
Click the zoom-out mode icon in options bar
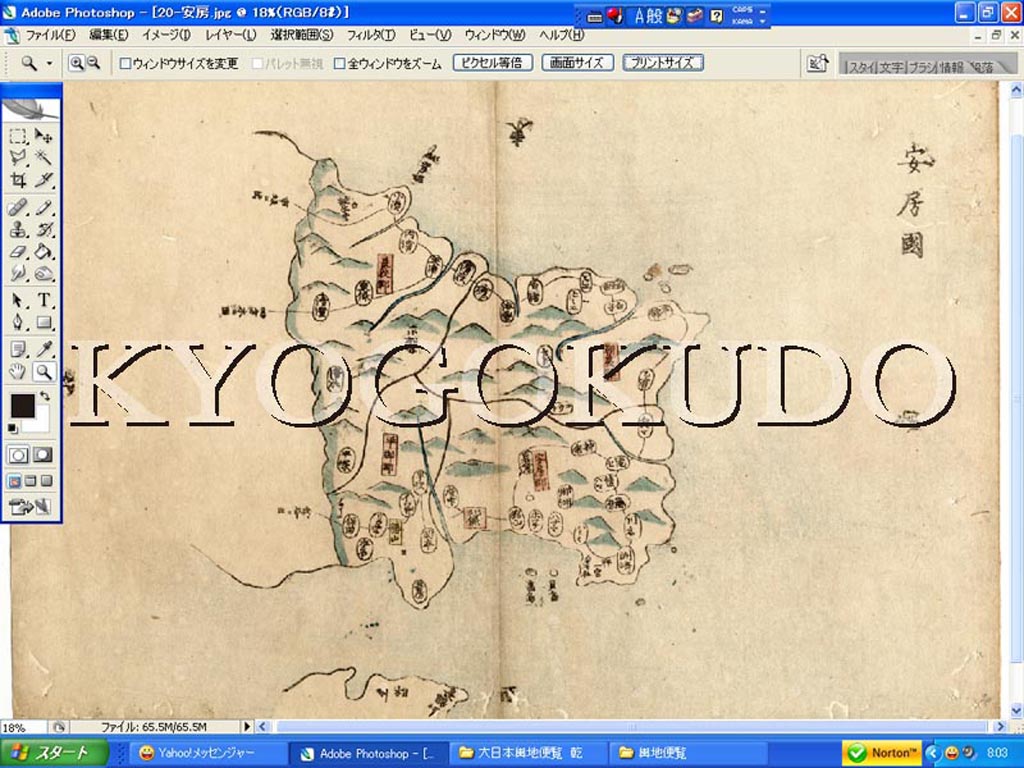[93, 63]
